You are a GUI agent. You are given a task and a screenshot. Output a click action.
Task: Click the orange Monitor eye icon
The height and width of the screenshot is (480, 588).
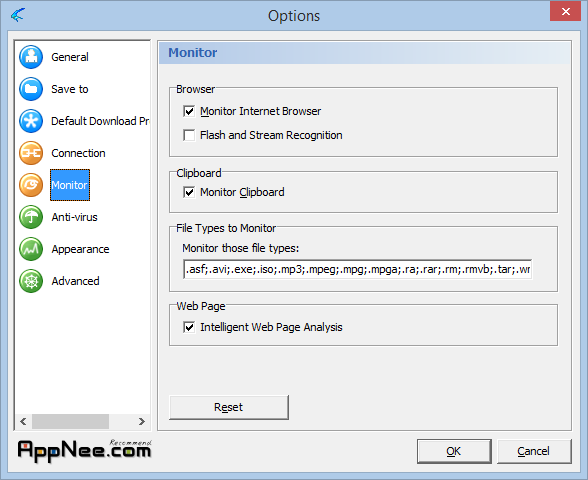pos(31,185)
